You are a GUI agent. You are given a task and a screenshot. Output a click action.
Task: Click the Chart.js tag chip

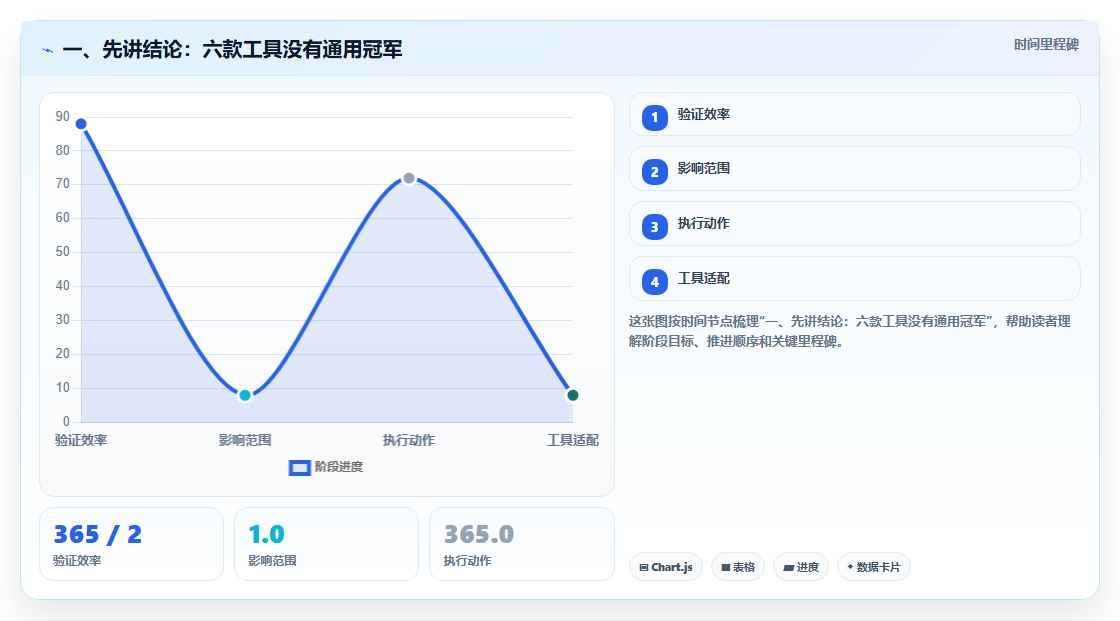(666, 567)
